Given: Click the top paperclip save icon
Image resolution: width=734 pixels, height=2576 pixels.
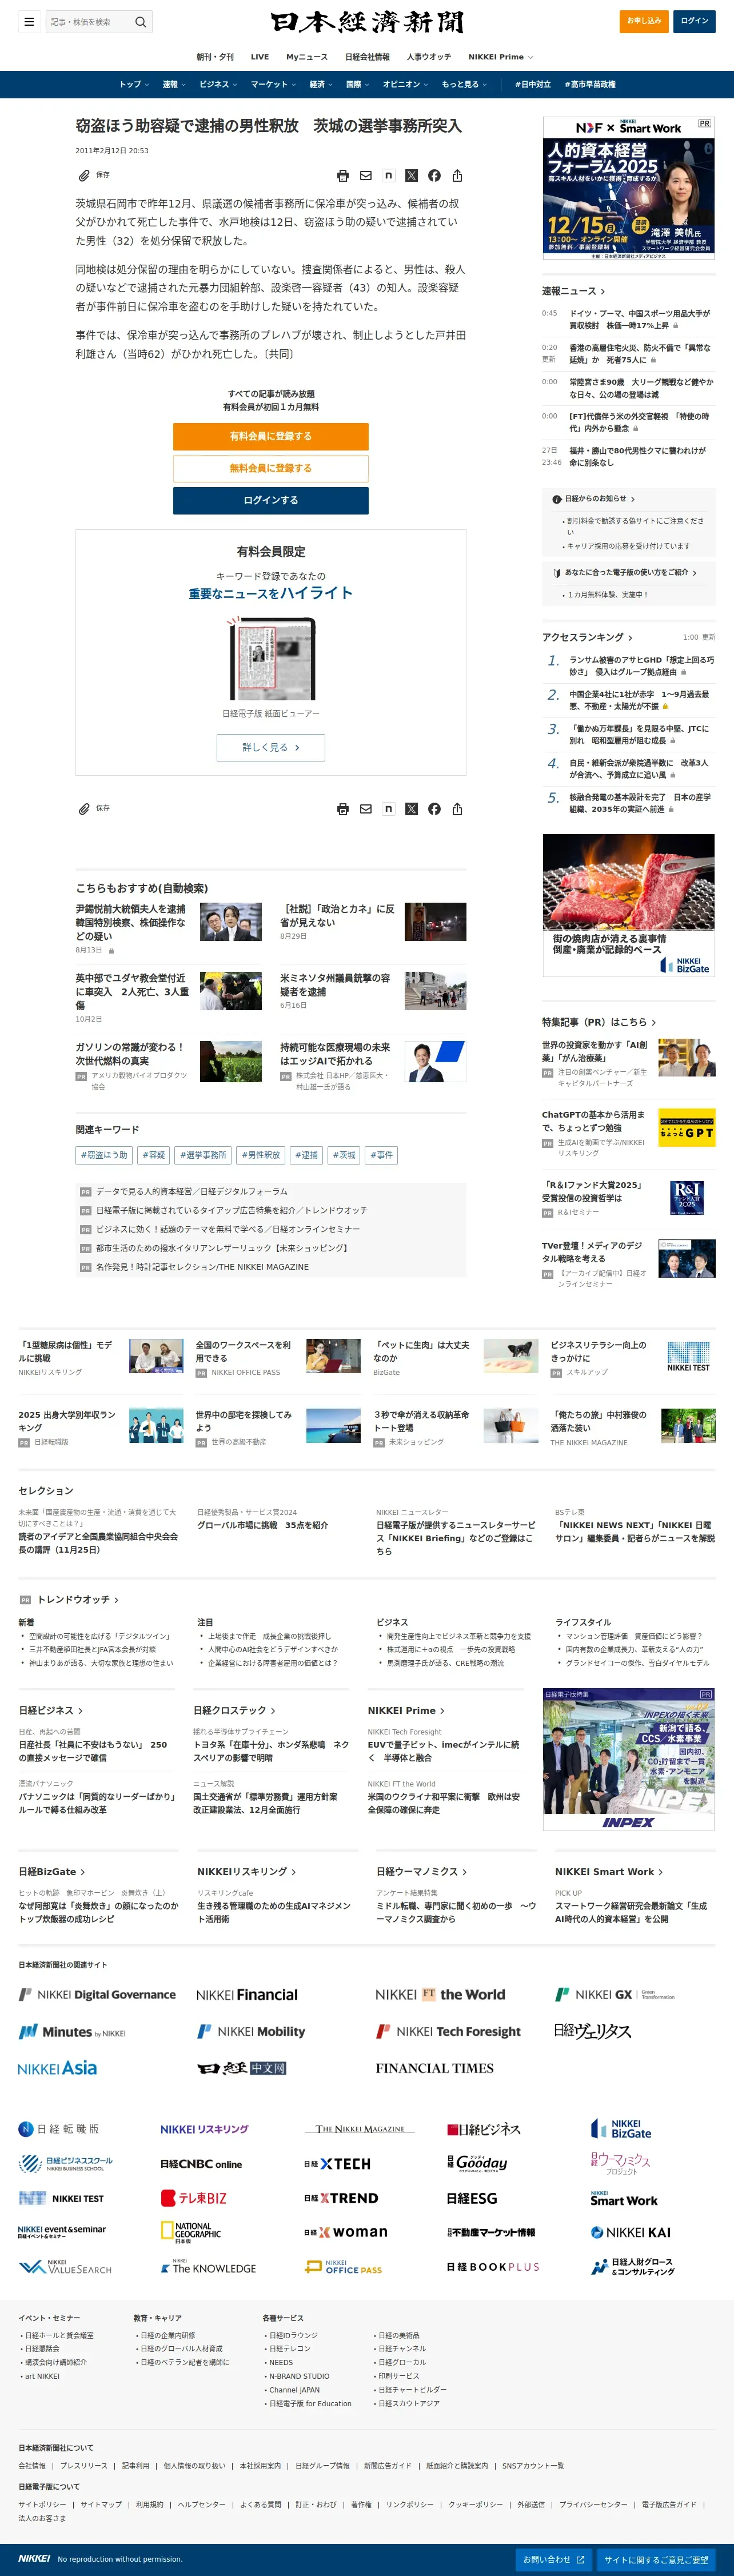Looking at the screenshot, I should click(84, 175).
